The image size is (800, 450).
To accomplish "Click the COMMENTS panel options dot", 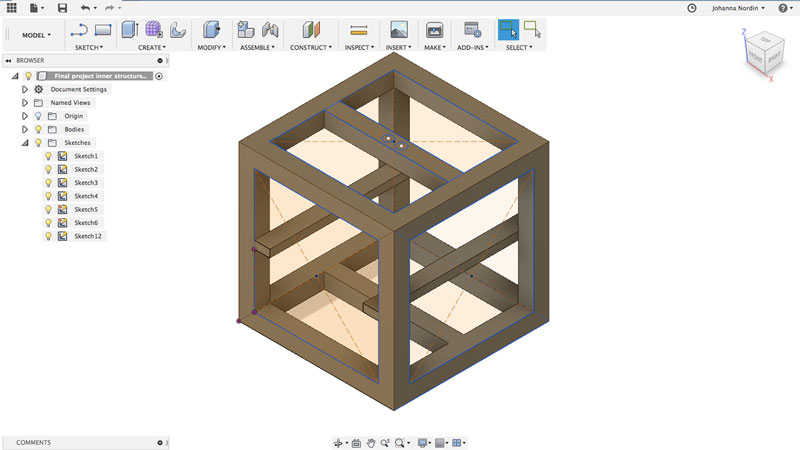I will point(160,442).
